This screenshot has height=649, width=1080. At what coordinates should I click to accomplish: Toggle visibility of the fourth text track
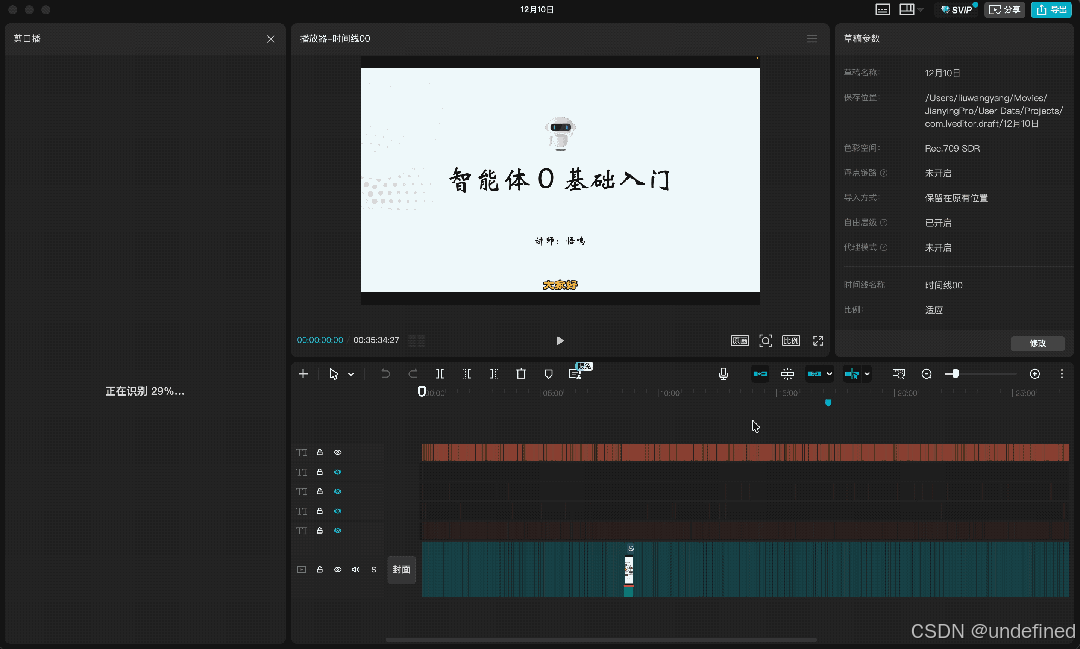coord(338,511)
